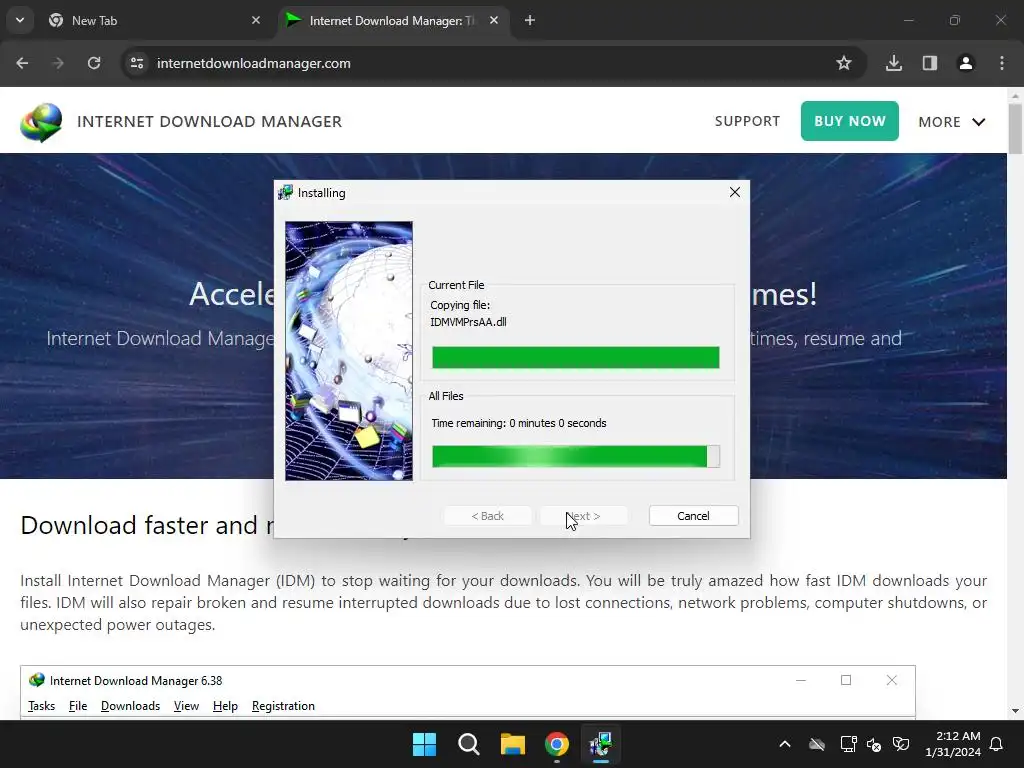Click the browser back arrow
The width and height of the screenshot is (1024, 768).
tap(22, 63)
